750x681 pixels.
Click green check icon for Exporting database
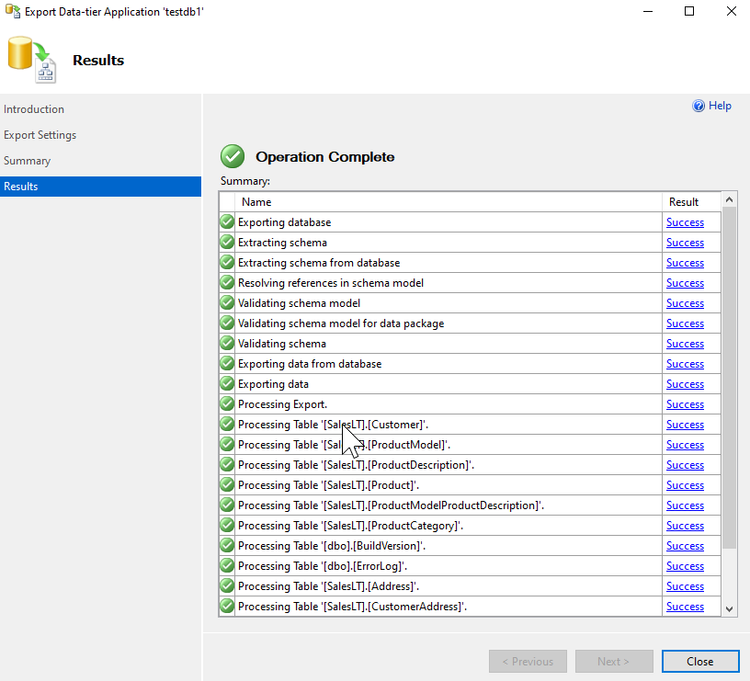click(227, 222)
